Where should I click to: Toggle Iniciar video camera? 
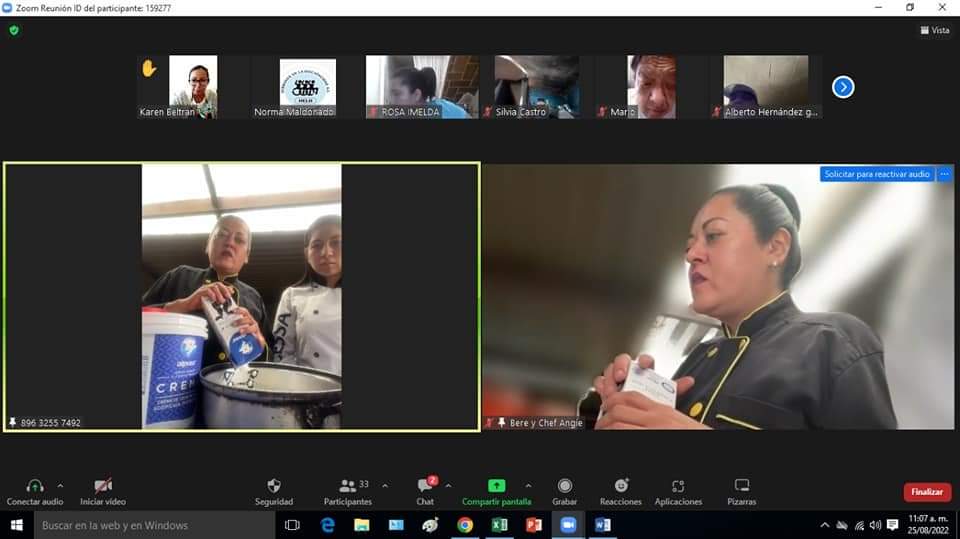coord(103,486)
